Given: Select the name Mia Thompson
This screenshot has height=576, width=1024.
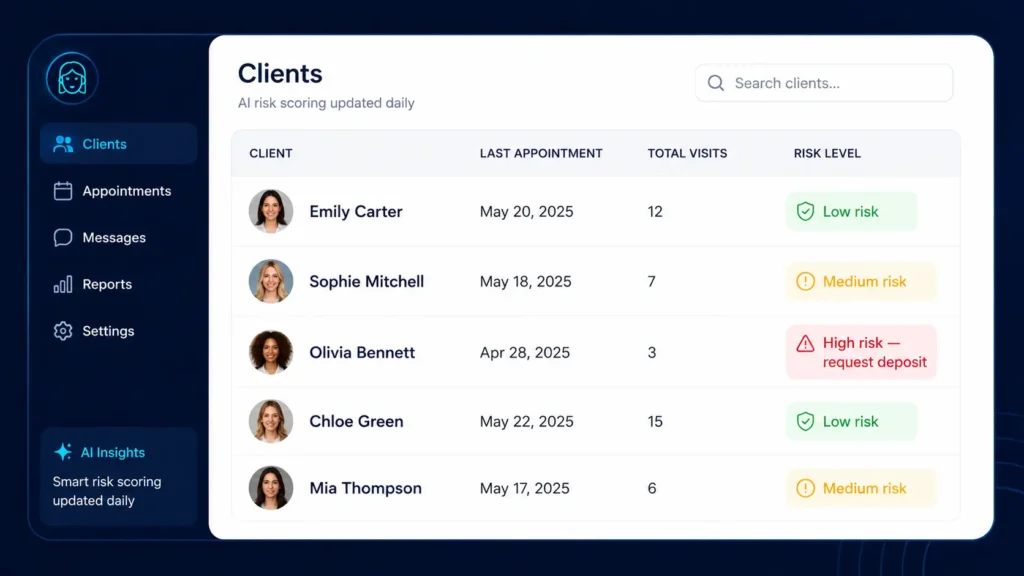Looking at the screenshot, I should (x=366, y=488).
